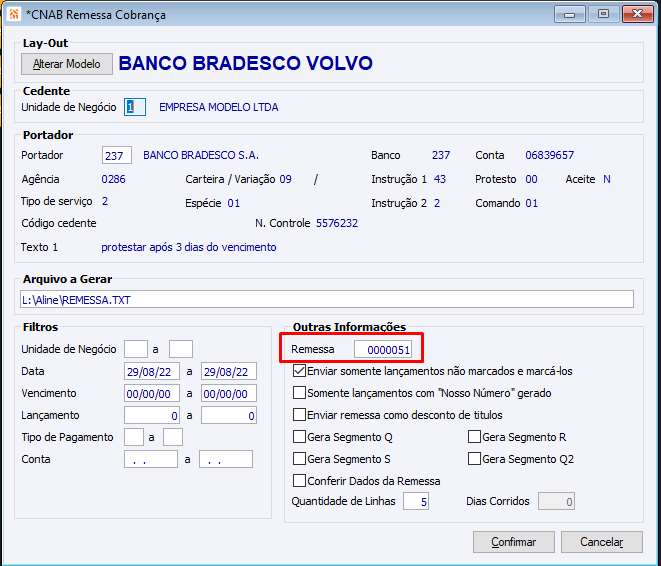Click the Agência value 0286
661x566 pixels.
coord(113,179)
